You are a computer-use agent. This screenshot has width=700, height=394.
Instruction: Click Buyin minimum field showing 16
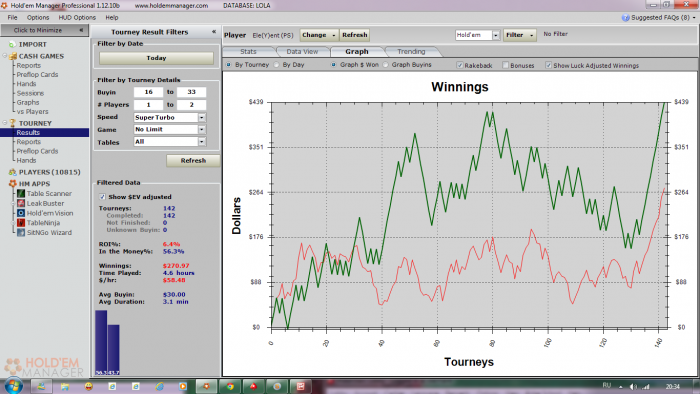148,92
